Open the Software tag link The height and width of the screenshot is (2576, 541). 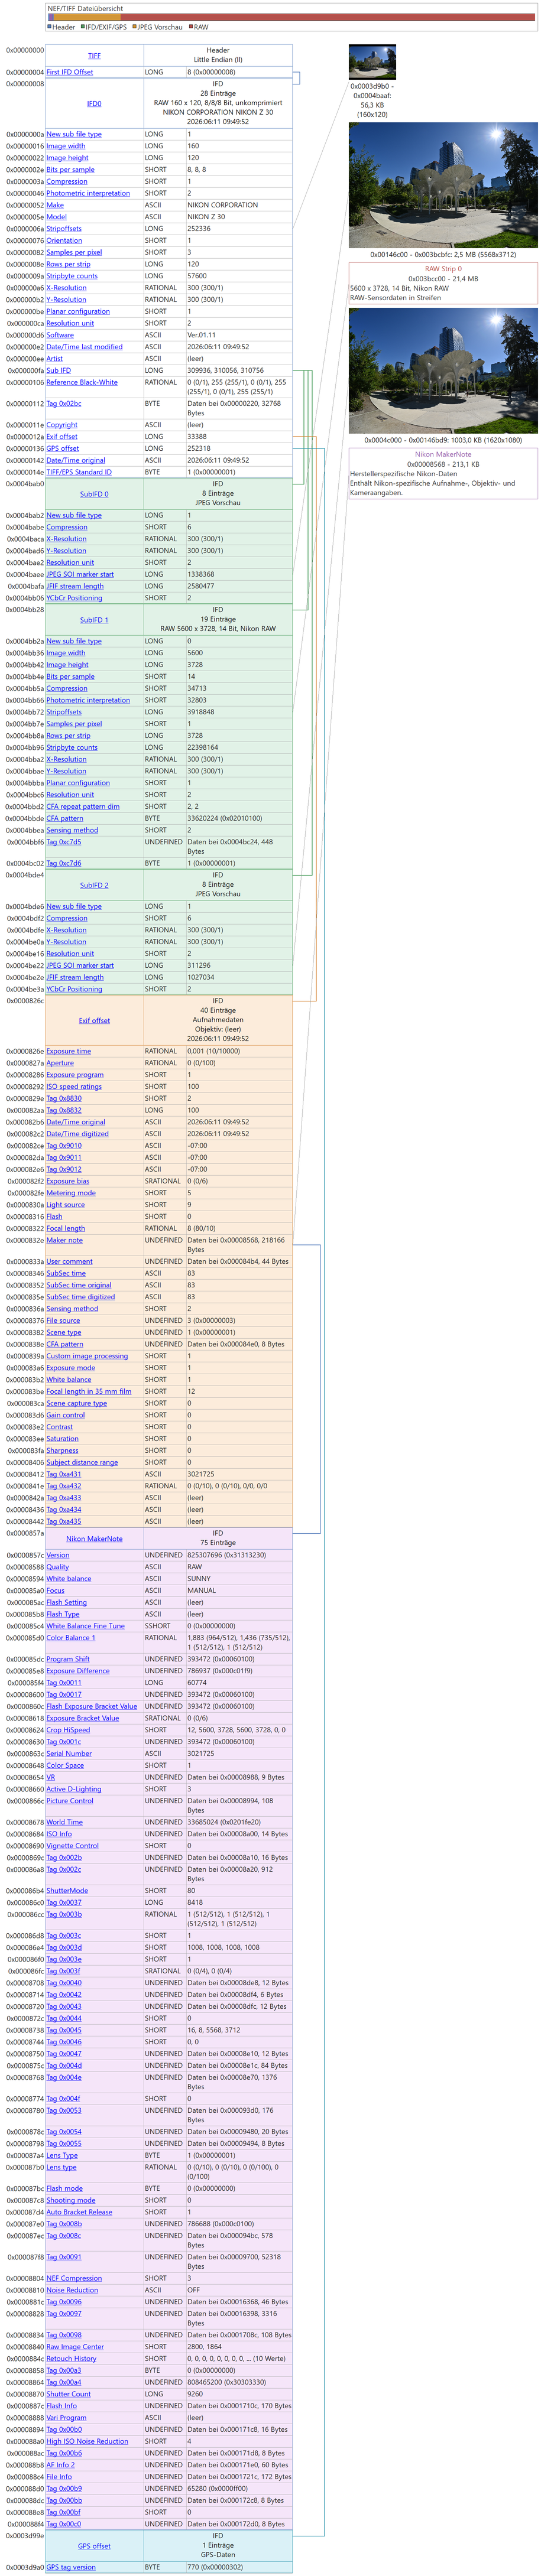click(60, 335)
